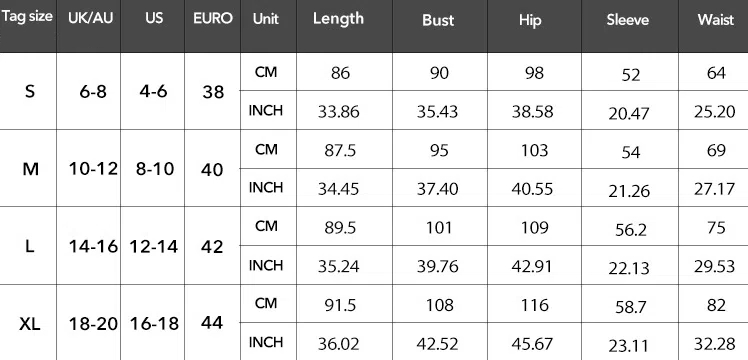Click the EURO column header
Viewport: 748px width, 360px height.
[x=213, y=18]
